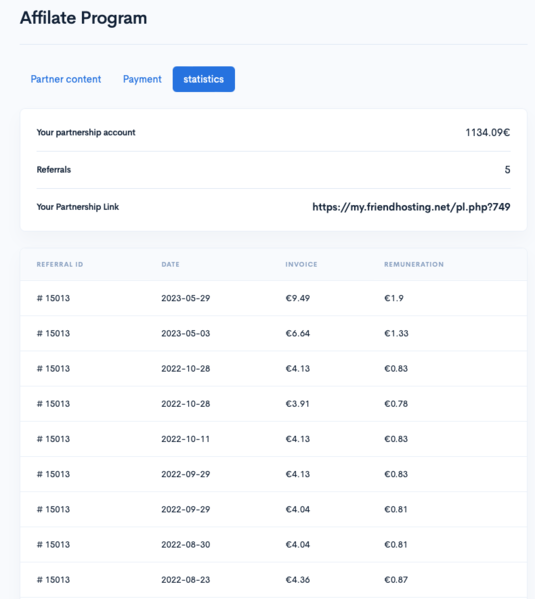Image resolution: width=535 pixels, height=599 pixels.
Task: Select the referral row dated 2023-05-29
Action: point(274,298)
